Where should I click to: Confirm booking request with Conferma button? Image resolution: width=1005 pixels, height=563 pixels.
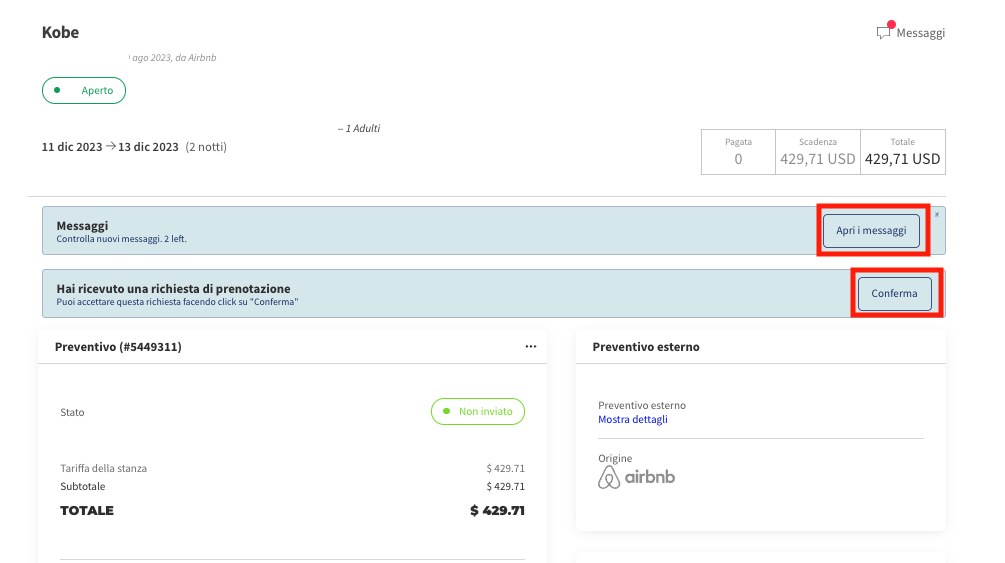coord(894,294)
